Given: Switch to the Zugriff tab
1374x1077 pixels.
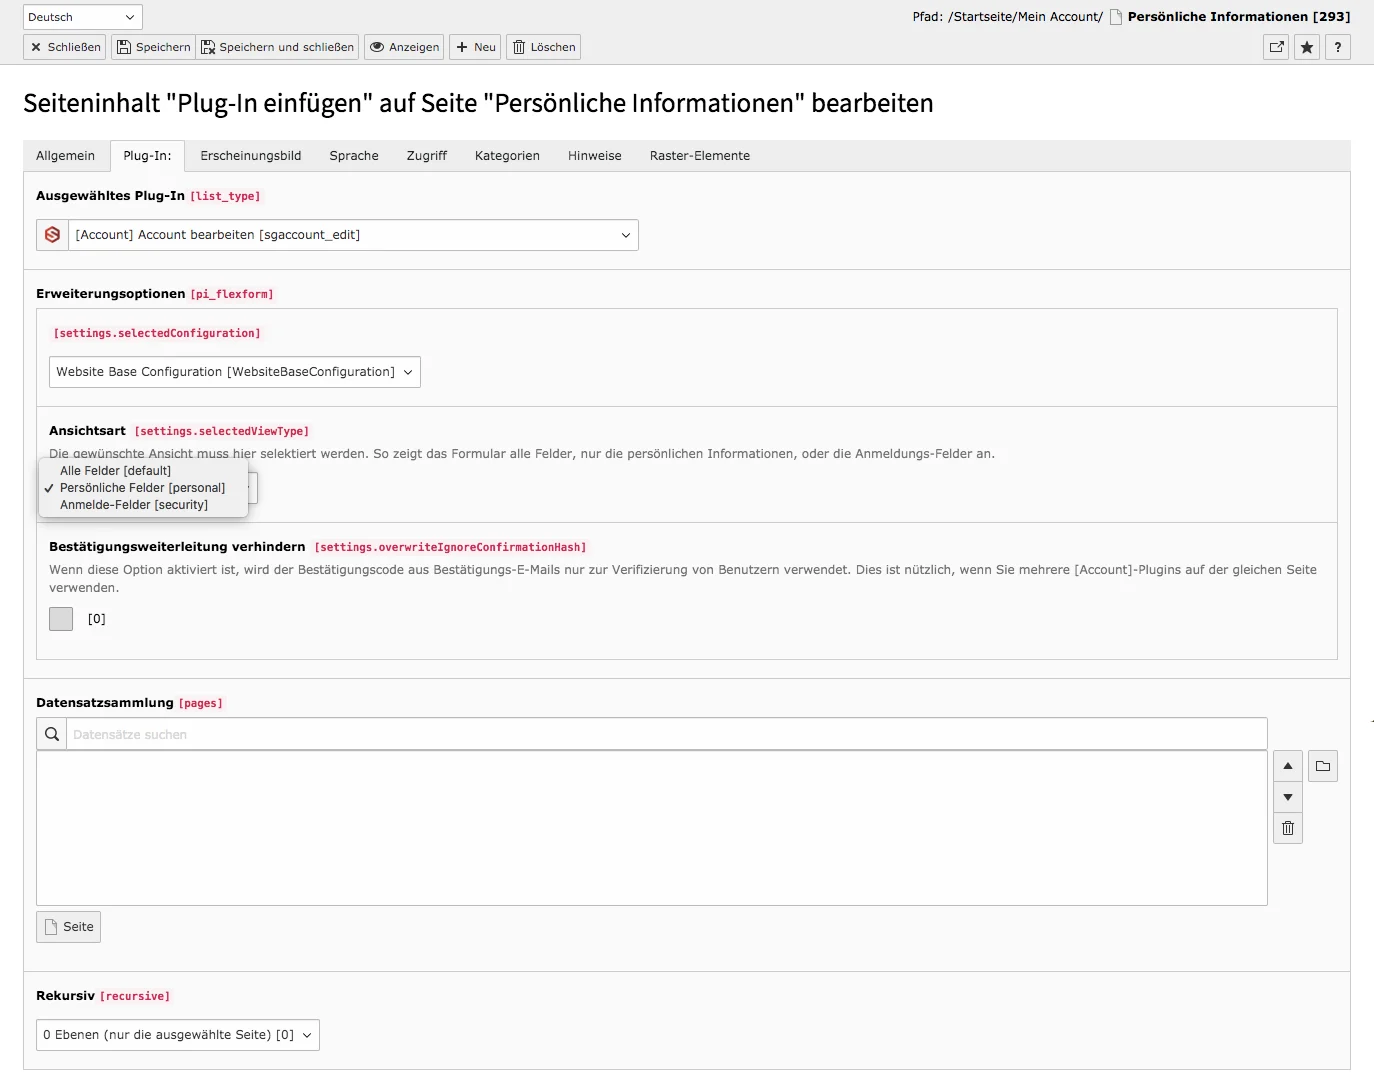Looking at the screenshot, I should 426,155.
